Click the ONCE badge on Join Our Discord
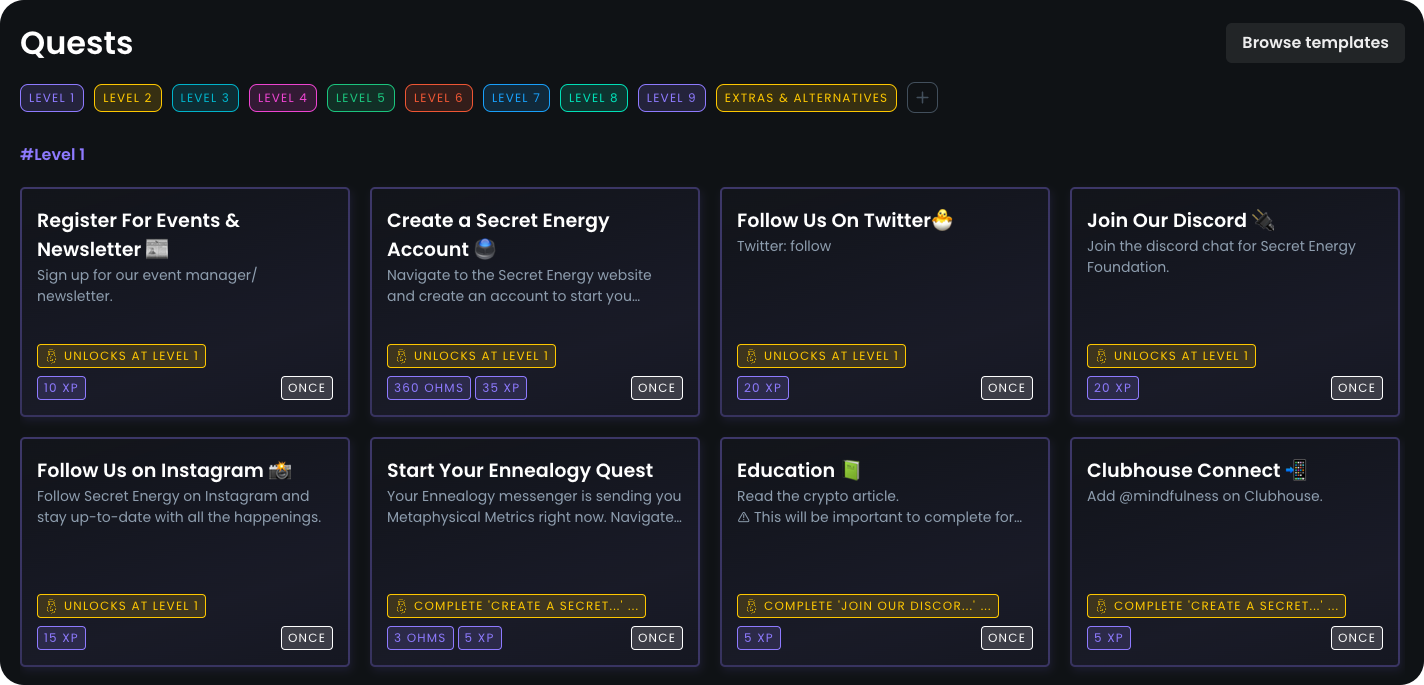The height and width of the screenshot is (685, 1424). 1357,388
